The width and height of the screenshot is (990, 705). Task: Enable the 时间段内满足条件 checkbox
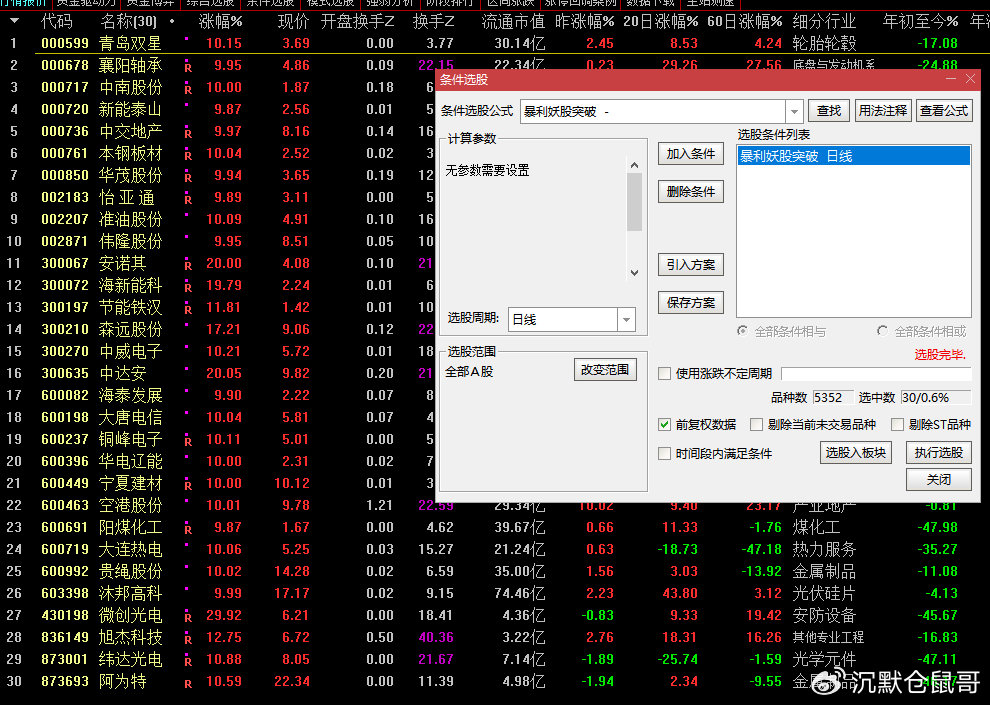664,453
